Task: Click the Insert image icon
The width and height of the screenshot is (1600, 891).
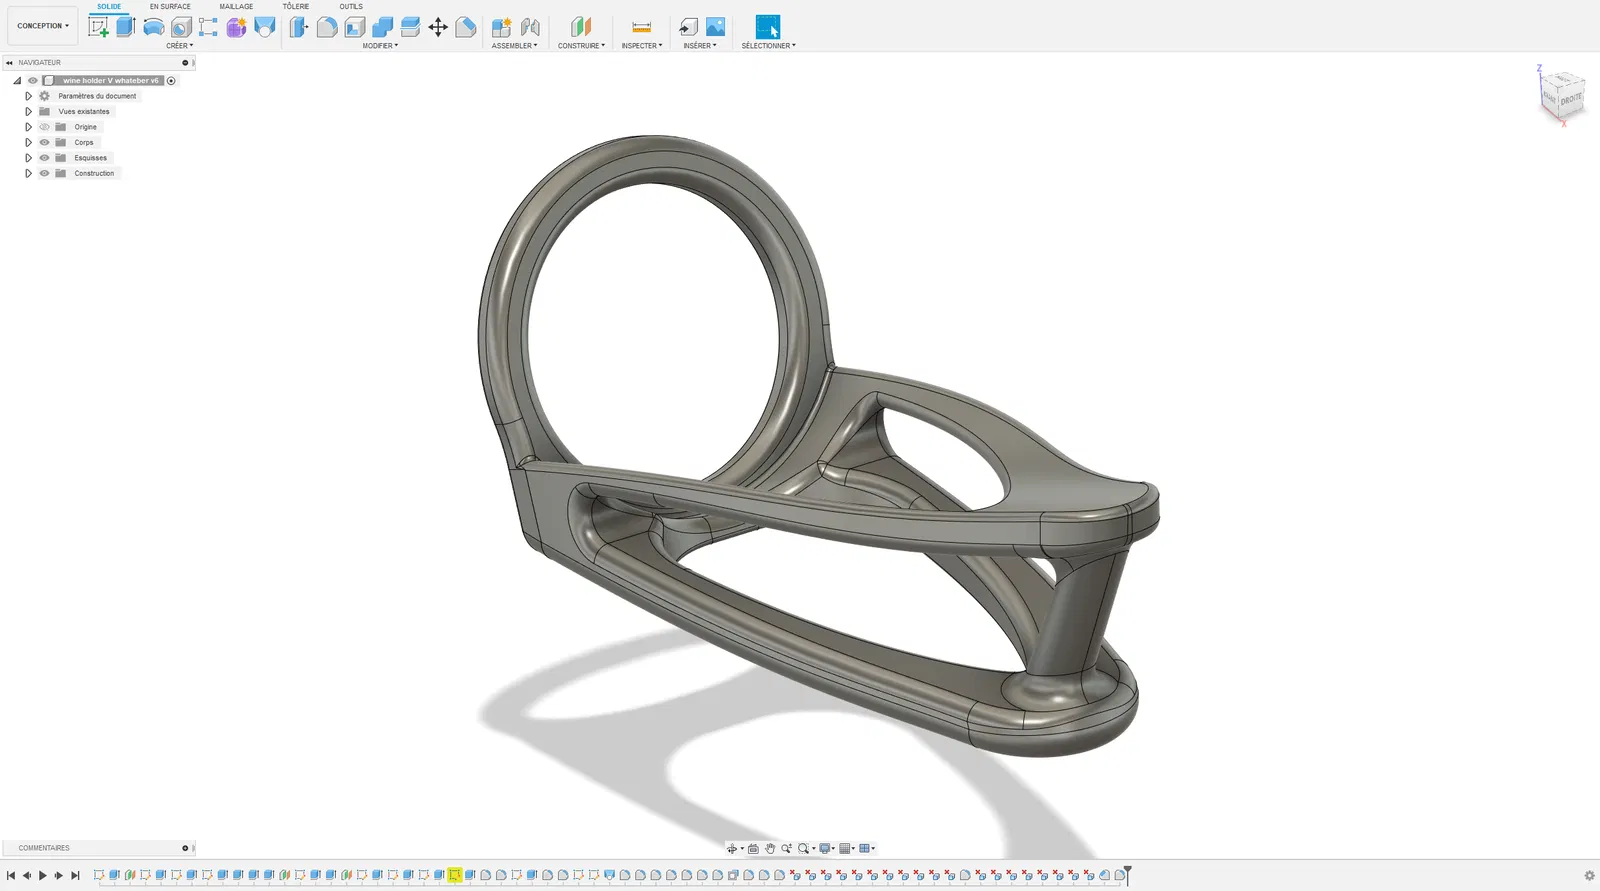Action: (x=716, y=27)
